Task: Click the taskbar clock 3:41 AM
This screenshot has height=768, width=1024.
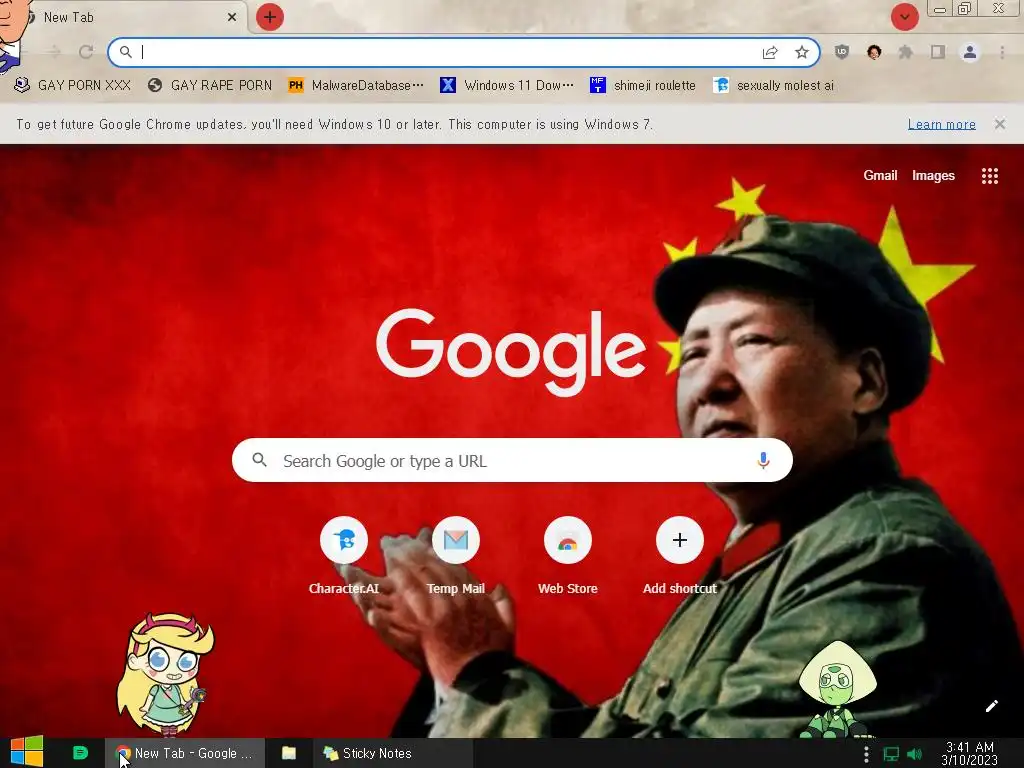Action: pos(970,753)
